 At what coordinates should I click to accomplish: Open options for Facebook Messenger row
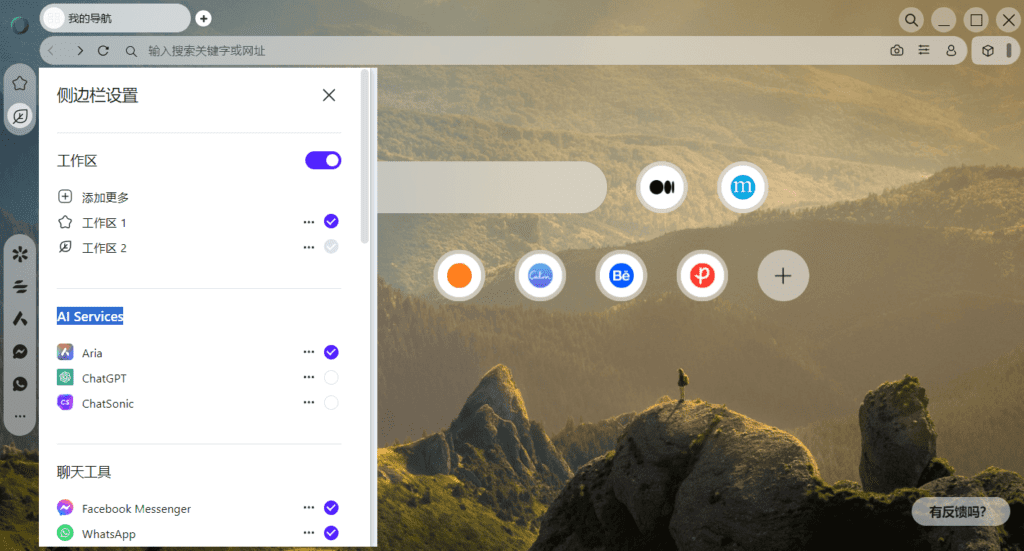coord(309,507)
